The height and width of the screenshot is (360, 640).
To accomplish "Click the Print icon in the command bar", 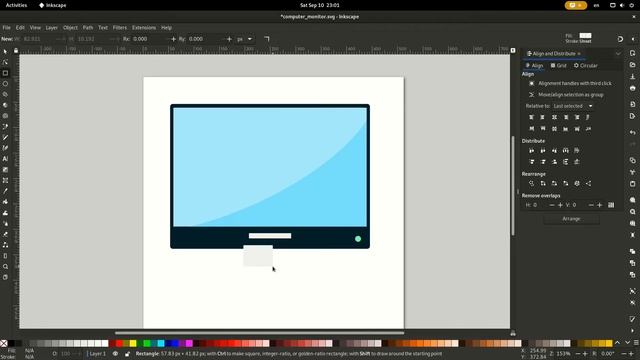I will 633,88.
